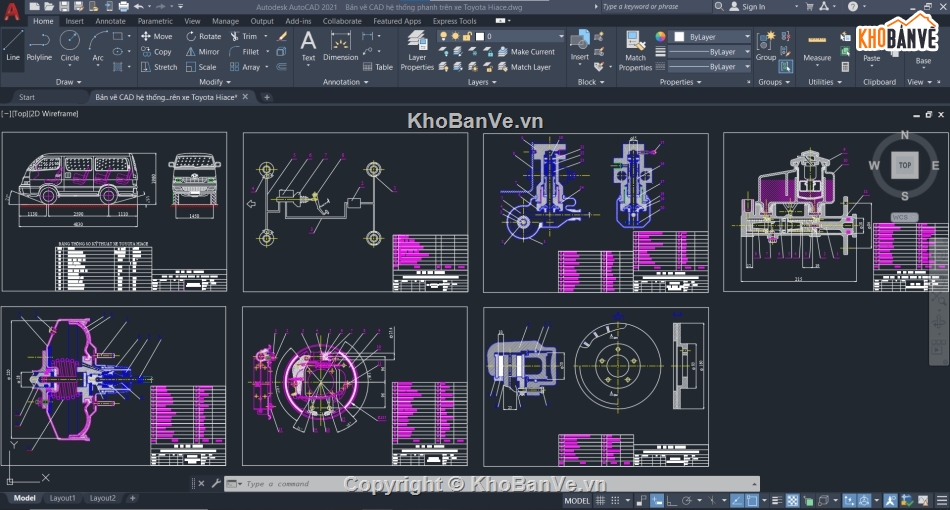950x510 pixels.
Task: Insert multiline Text annotation
Action: pyautogui.click(x=308, y=46)
